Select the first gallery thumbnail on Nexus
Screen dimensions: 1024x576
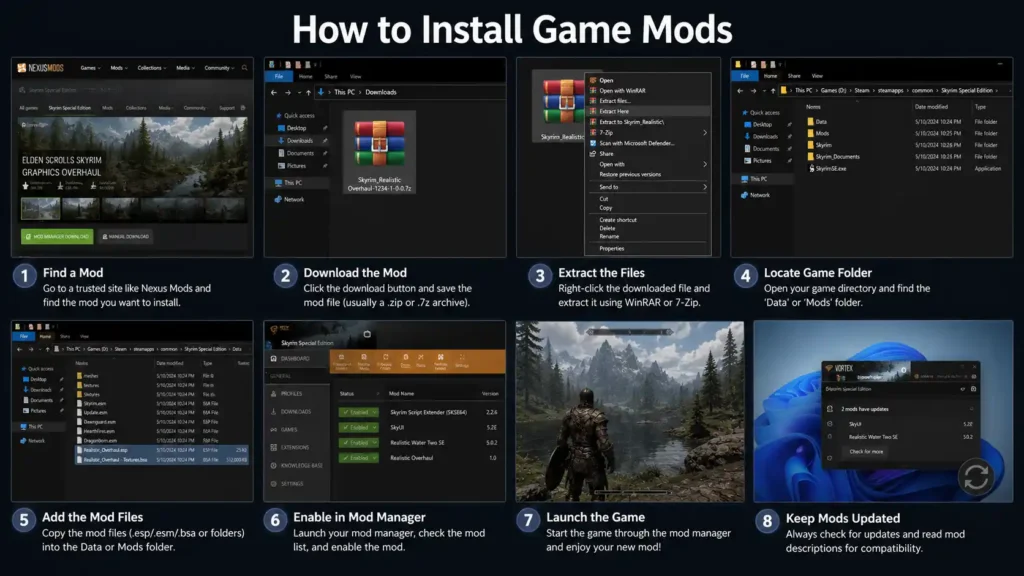pyautogui.click(x=40, y=208)
